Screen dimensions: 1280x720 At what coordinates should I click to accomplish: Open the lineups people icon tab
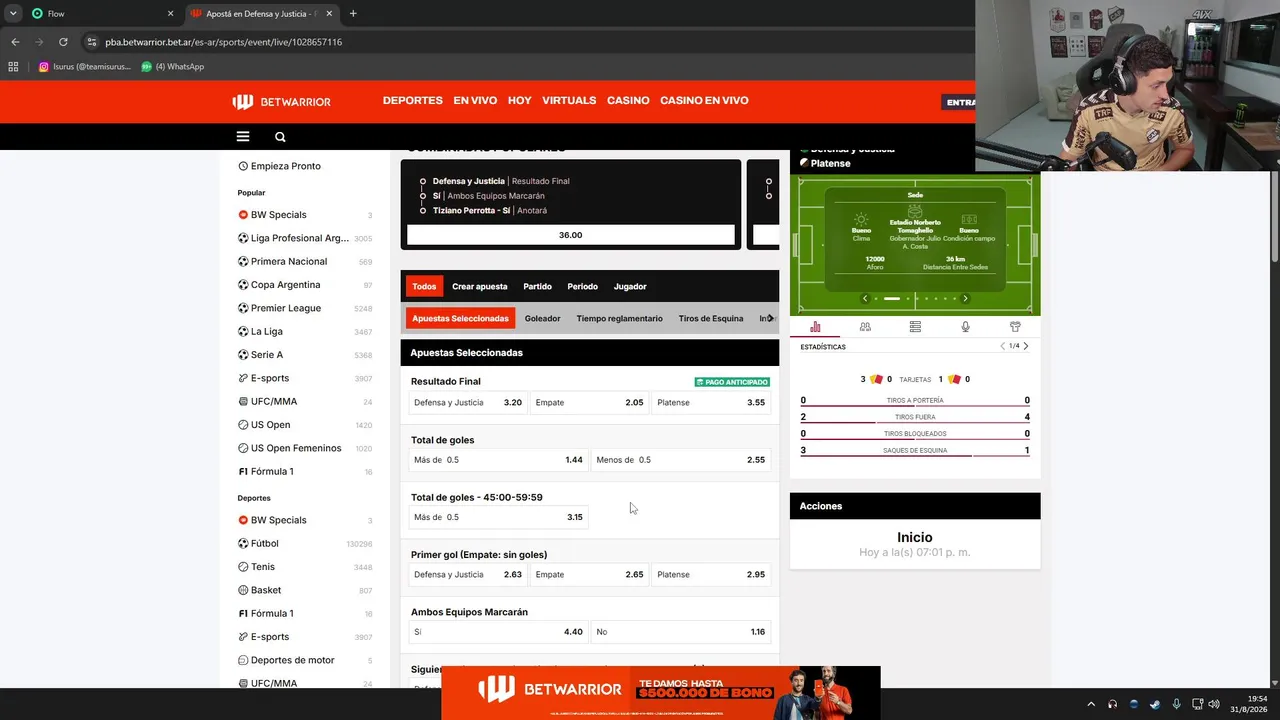tap(865, 327)
